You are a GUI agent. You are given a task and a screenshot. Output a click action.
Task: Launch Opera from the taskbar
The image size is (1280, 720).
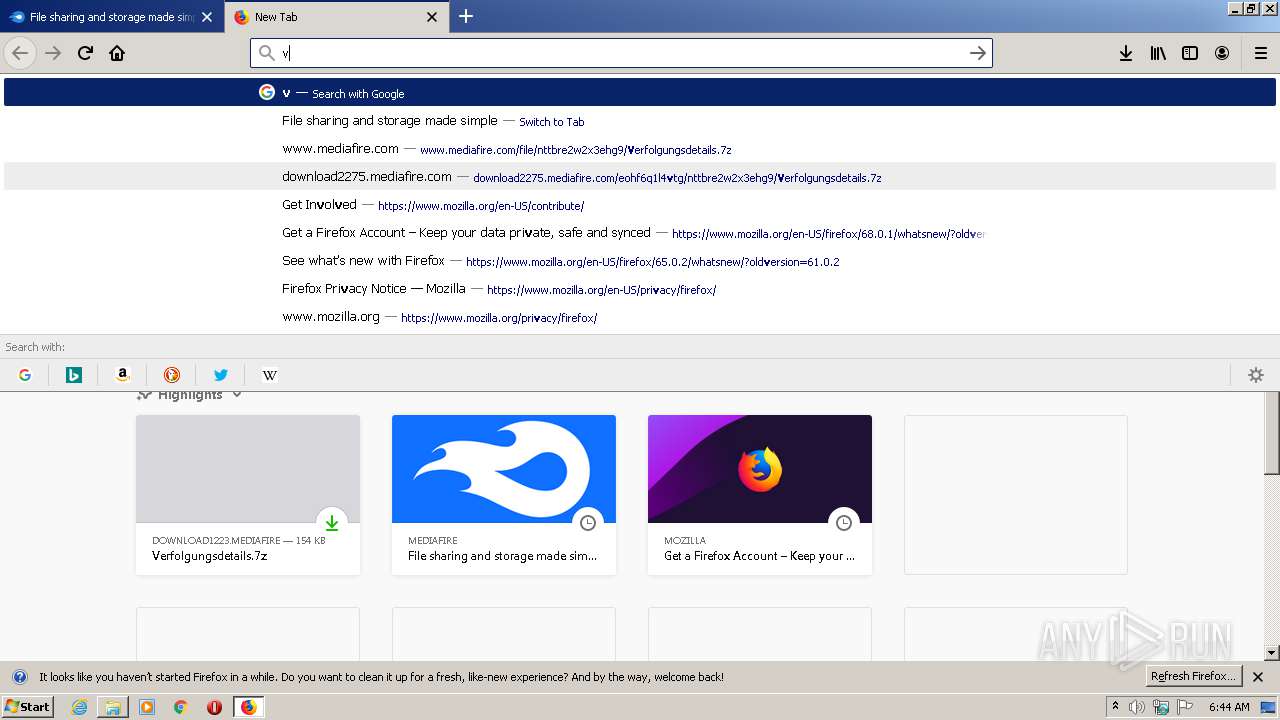[x=214, y=707]
